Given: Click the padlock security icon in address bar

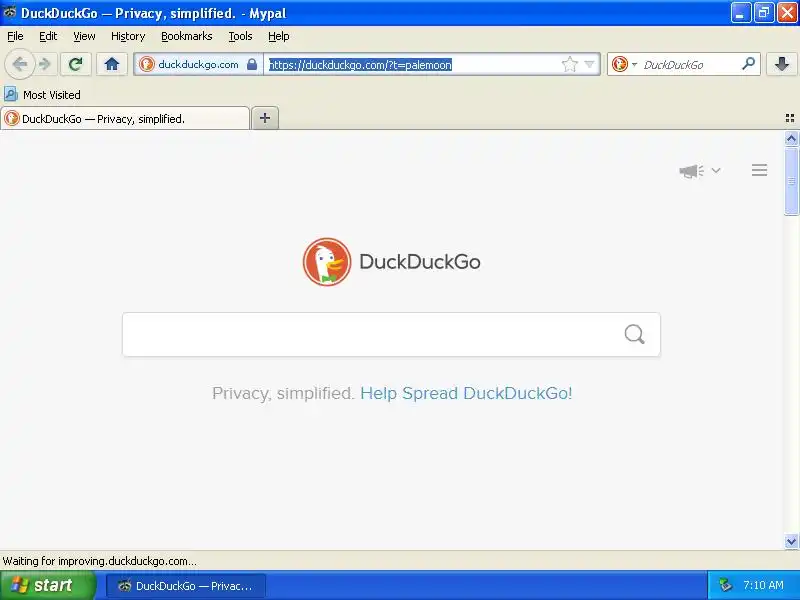Looking at the screenshot, I should pyautogui.click(x=252, y=64).
